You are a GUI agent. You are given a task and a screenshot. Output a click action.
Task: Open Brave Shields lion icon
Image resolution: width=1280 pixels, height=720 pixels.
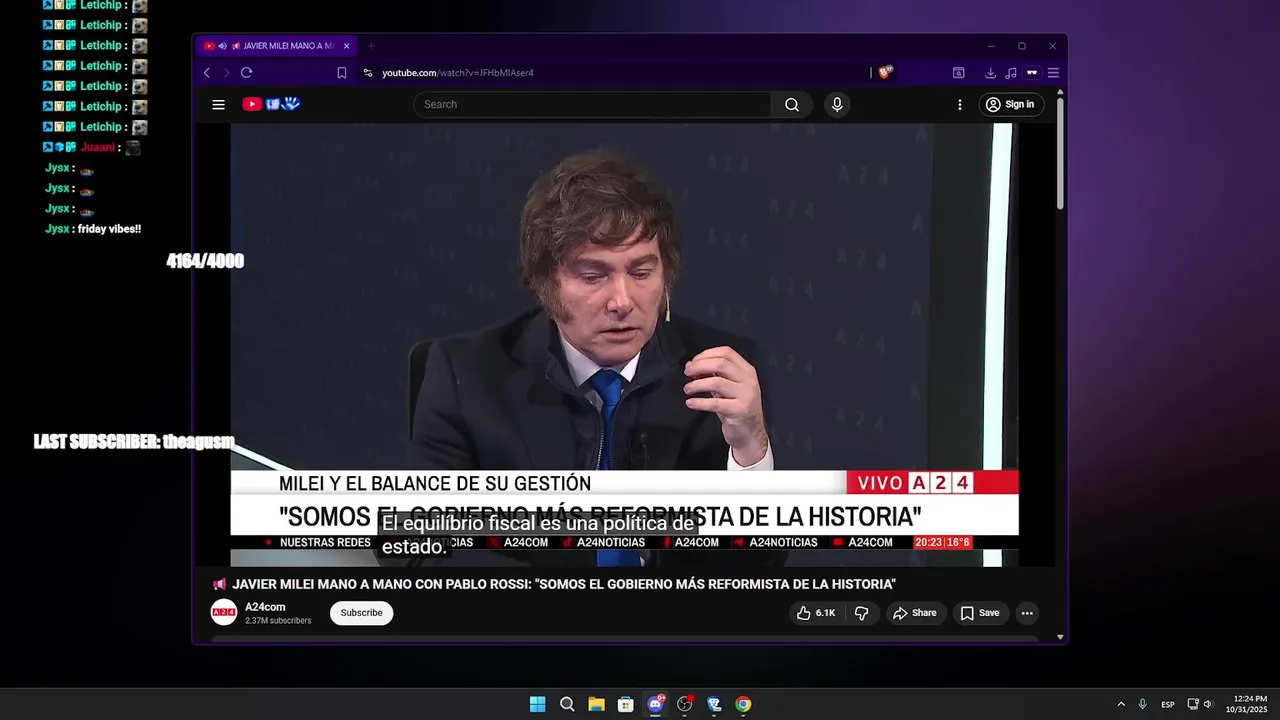click(x=885, y=72)
